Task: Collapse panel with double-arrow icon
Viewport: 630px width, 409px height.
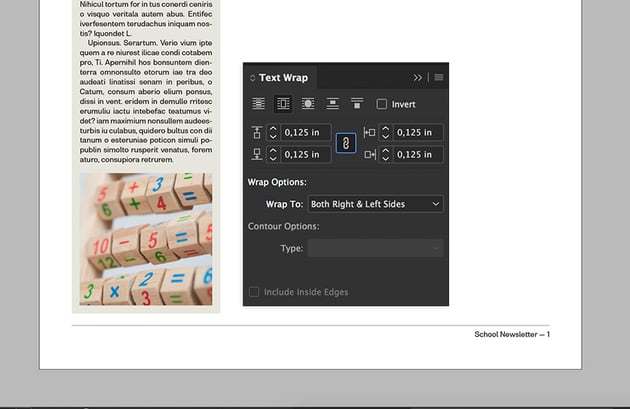Action: (418, 78)
